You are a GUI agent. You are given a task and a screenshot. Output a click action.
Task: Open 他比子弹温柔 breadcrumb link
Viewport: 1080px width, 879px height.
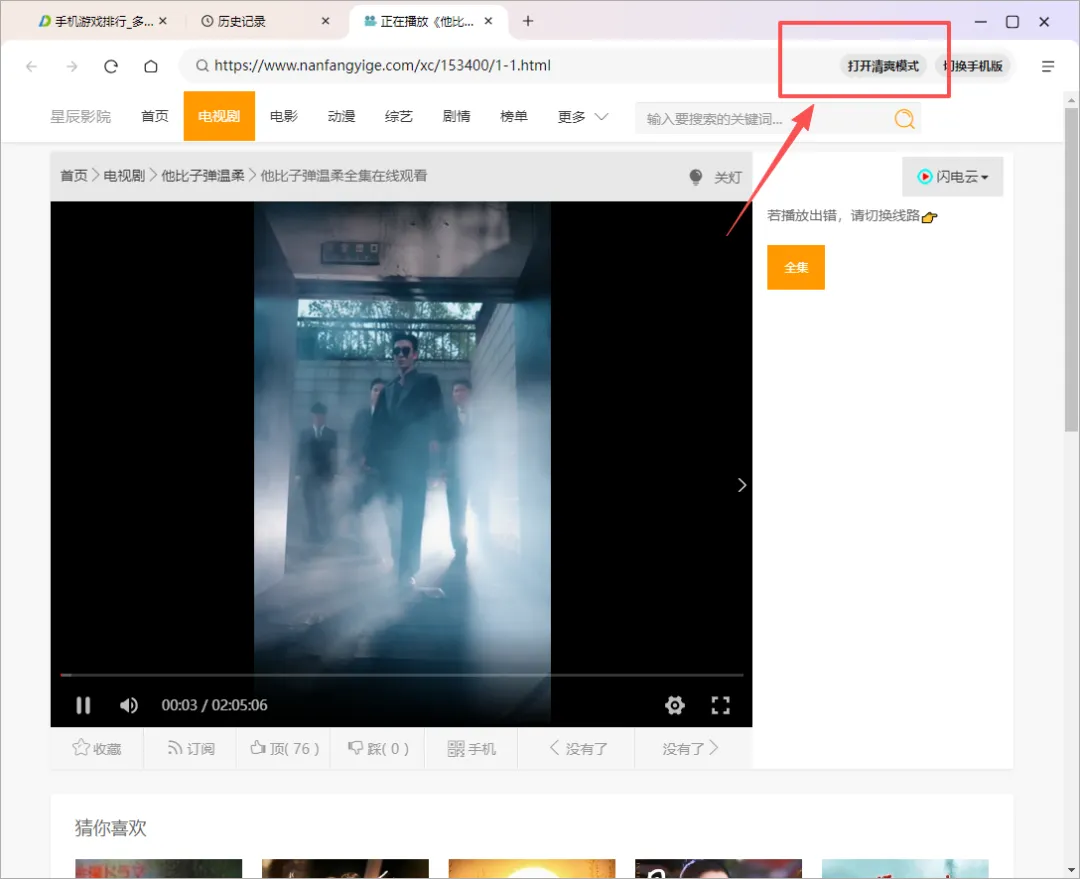click(x=202, y=176)
